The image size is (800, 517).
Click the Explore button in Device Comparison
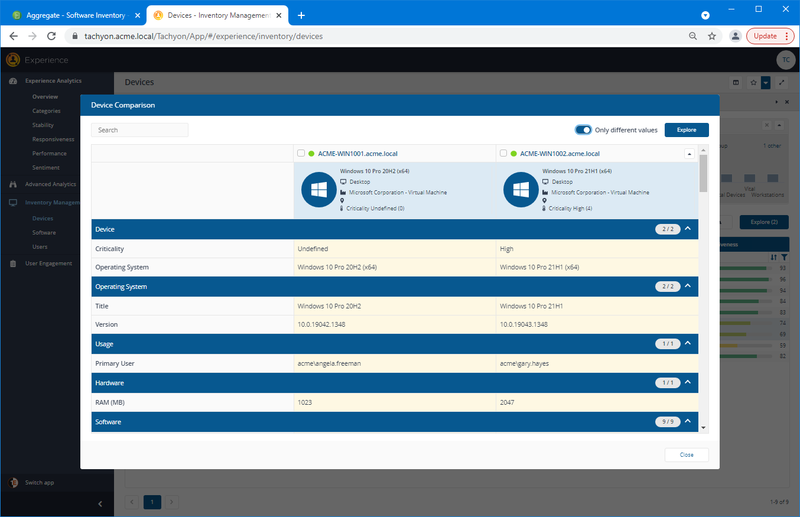click(686, 130)
